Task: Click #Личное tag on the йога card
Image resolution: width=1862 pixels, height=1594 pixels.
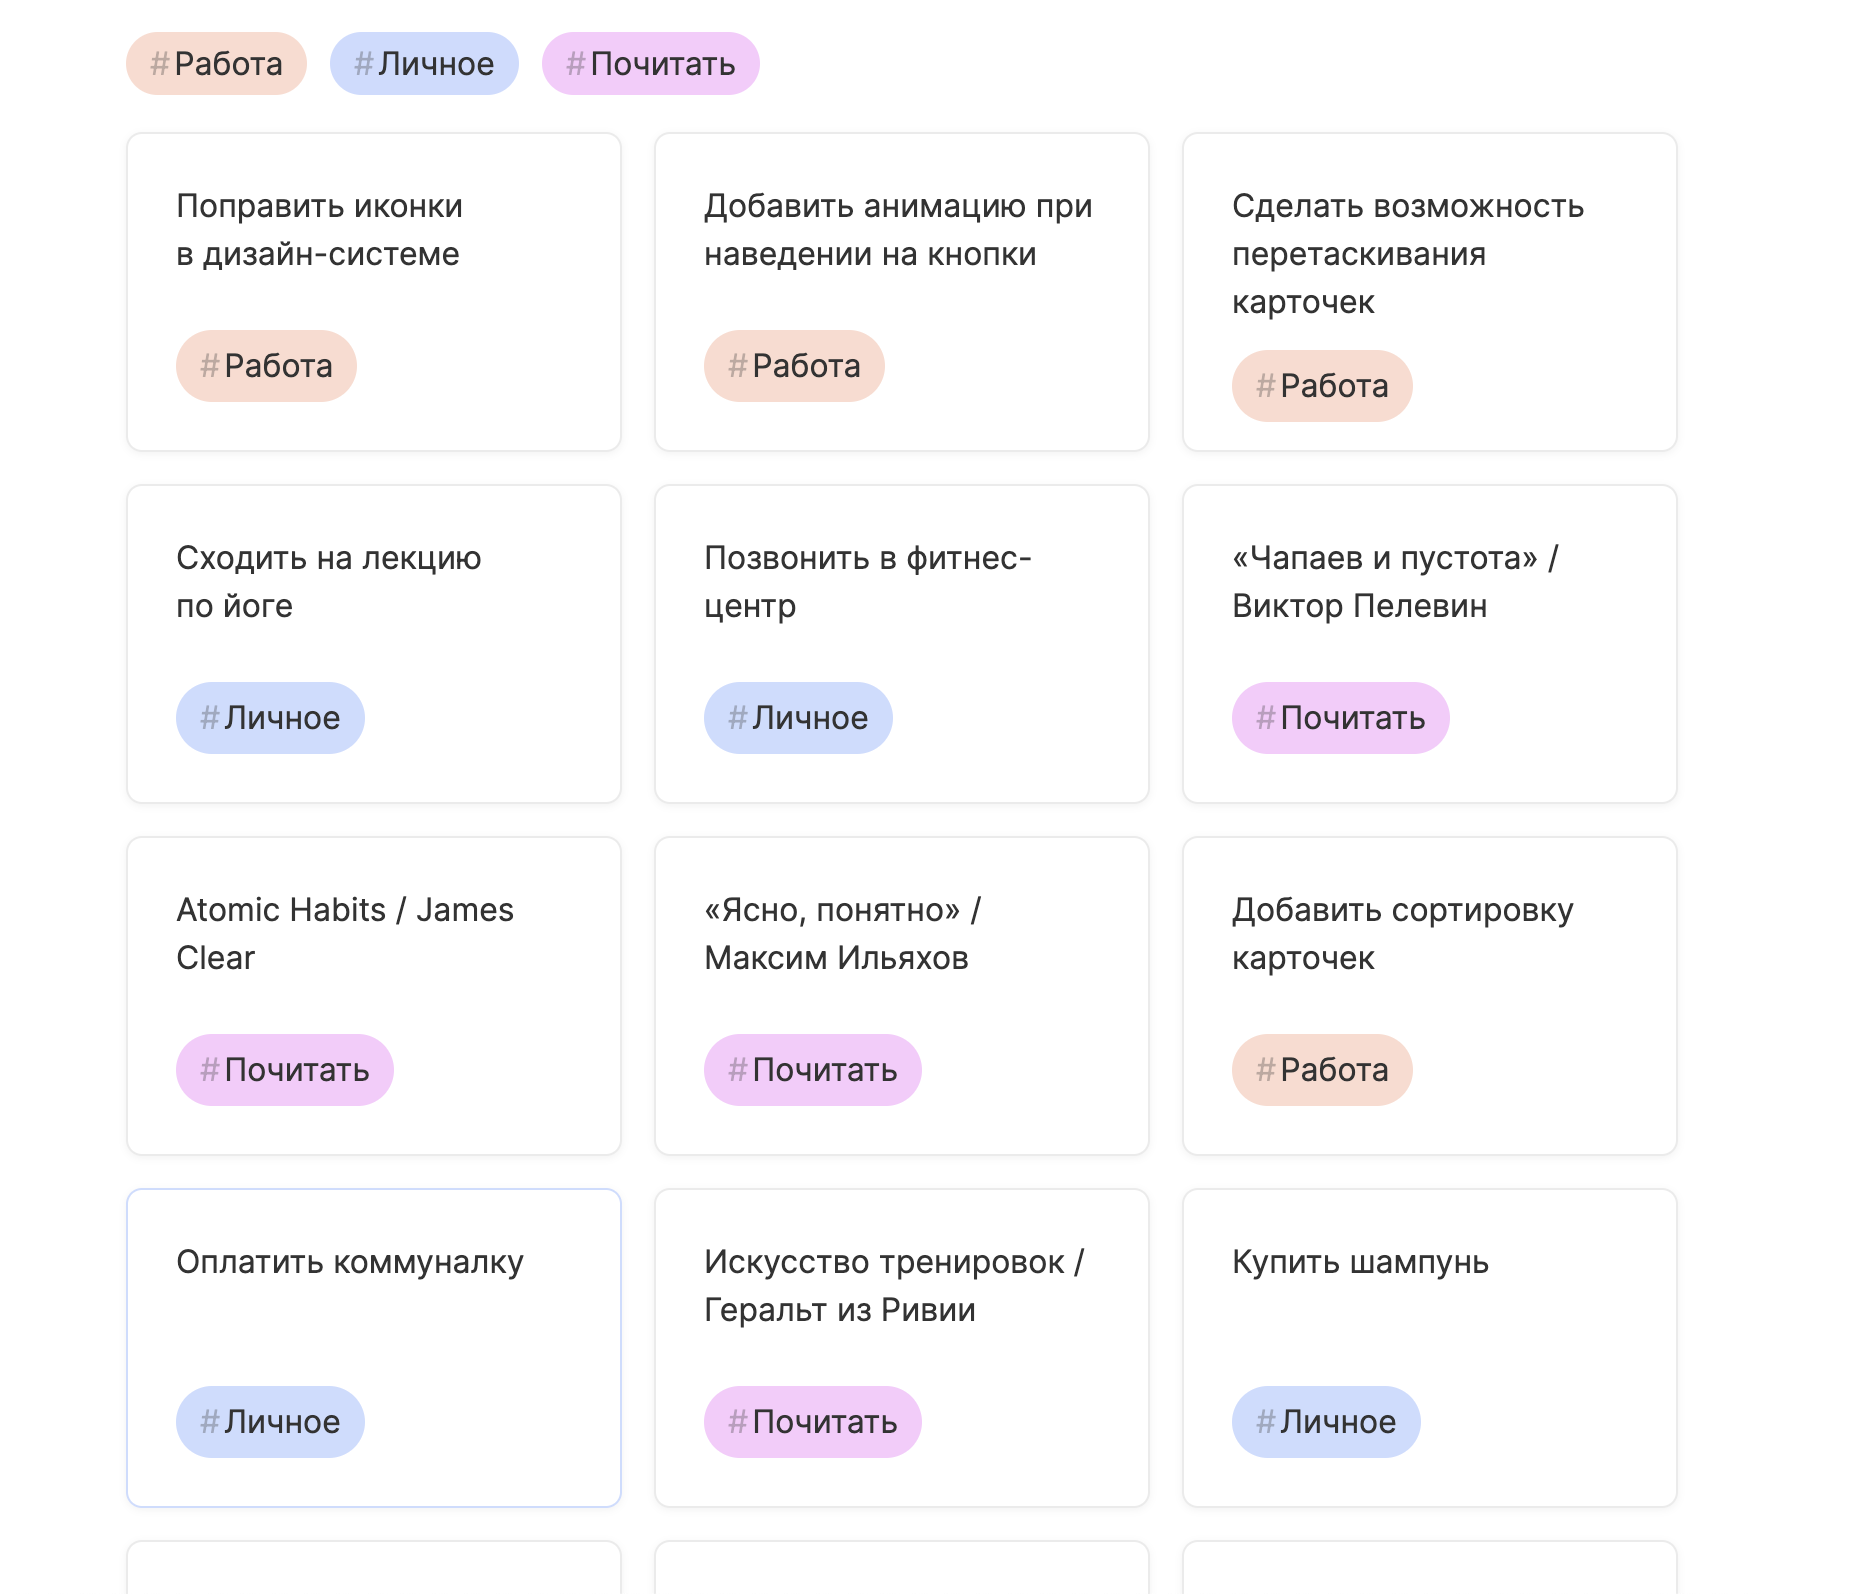Action: (270, 718)
